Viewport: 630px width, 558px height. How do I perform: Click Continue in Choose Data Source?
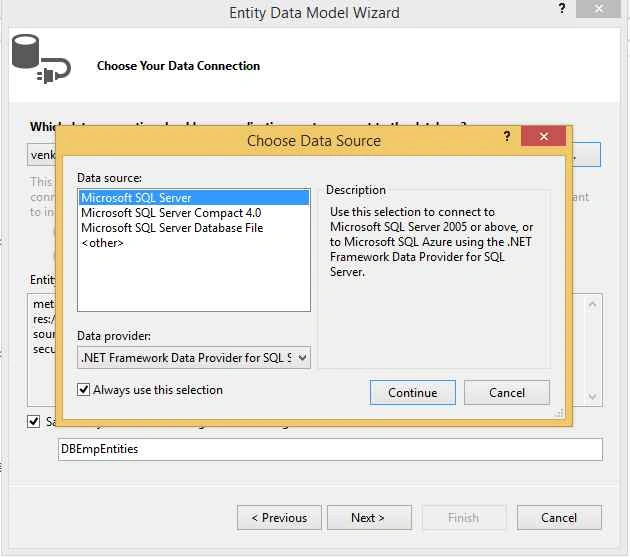click(x=413, y=392)
